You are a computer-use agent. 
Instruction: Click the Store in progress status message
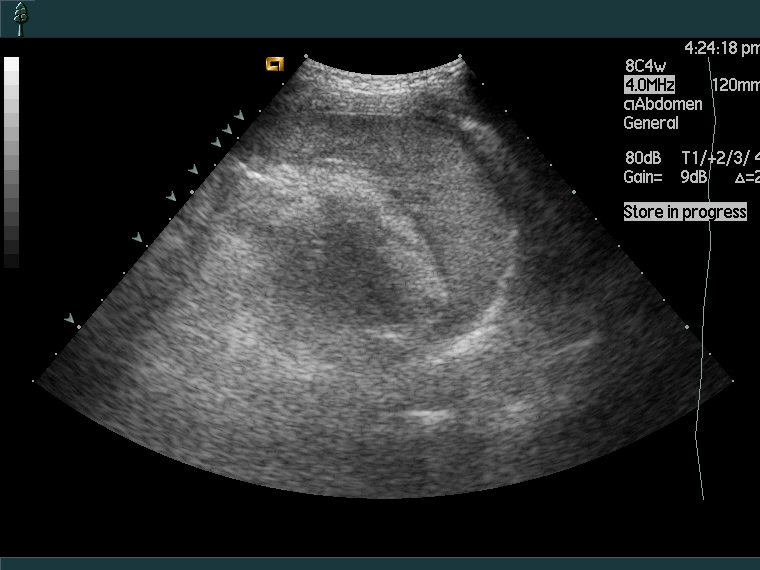tap(685, 212)
